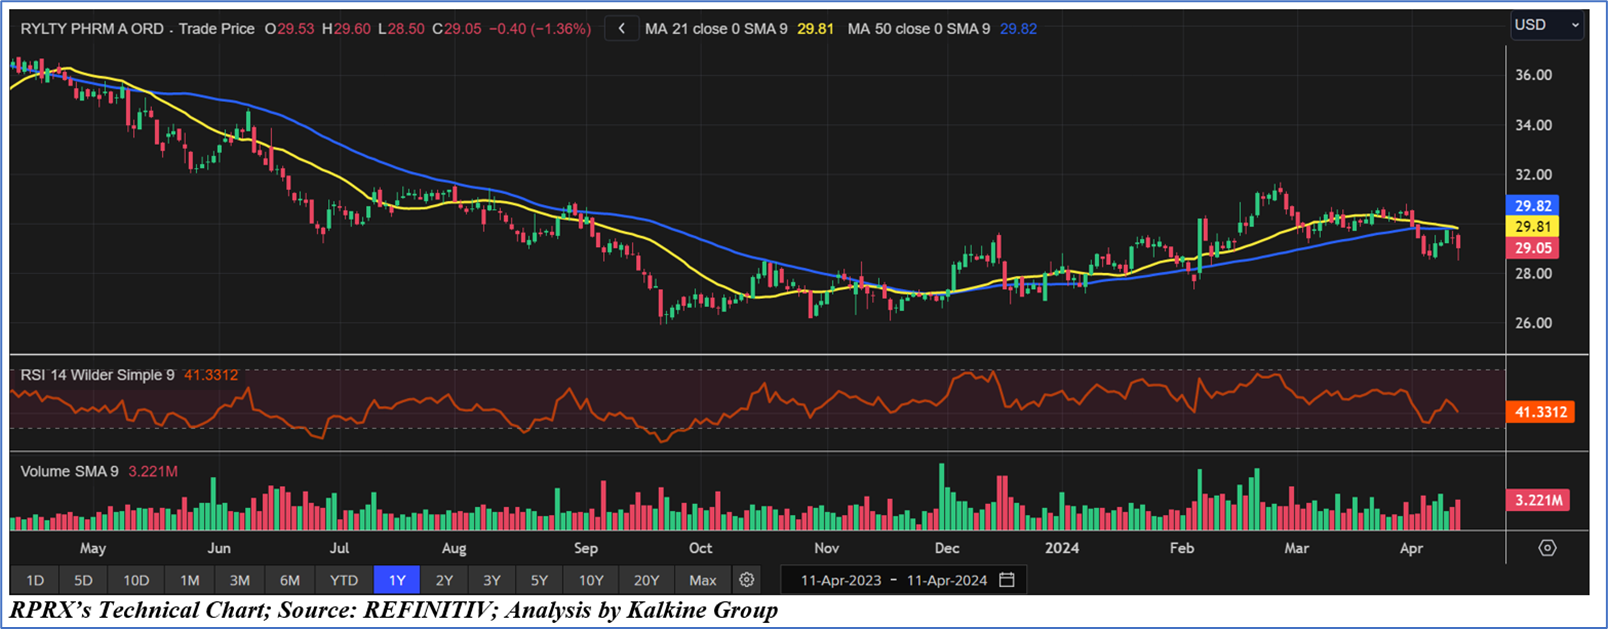The image size is (1608, 629).
Task: Choose the 20Y time range
Action: point(647,580)
